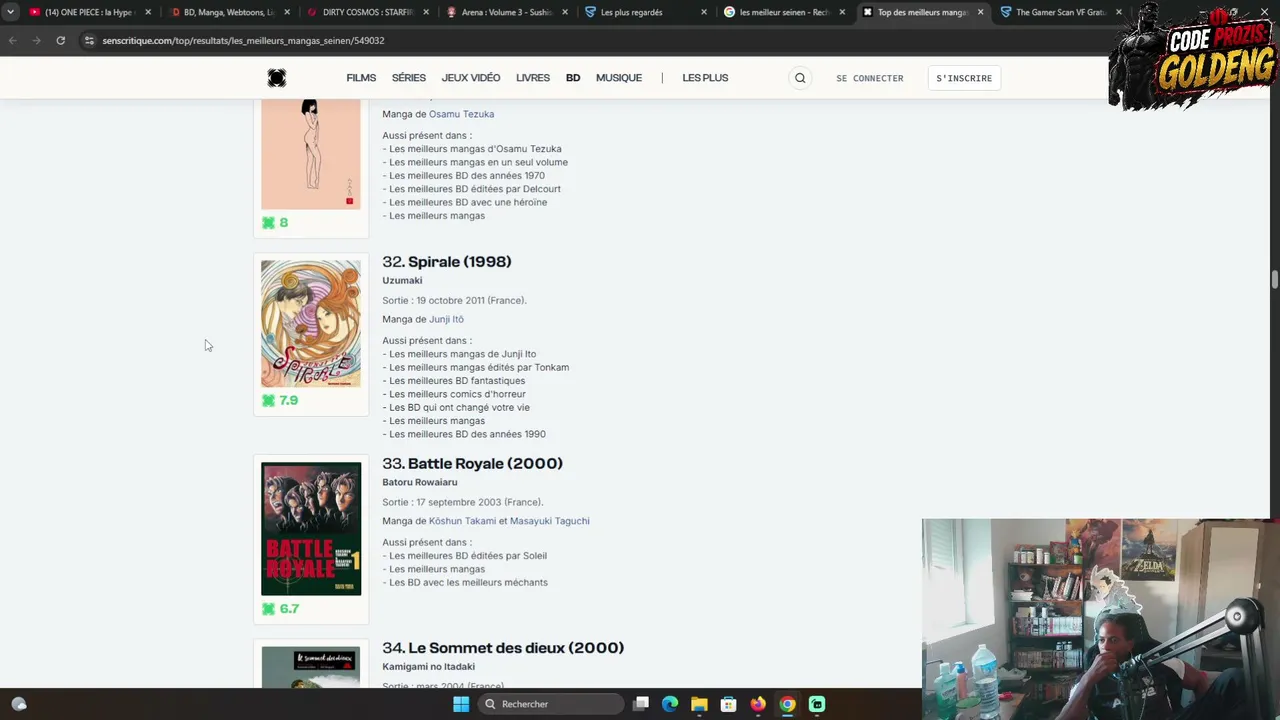1280x720 pixels.
Task: Open Les meilleurs mangas d'Osamu Tezuka list
Action: click(475, 149)
